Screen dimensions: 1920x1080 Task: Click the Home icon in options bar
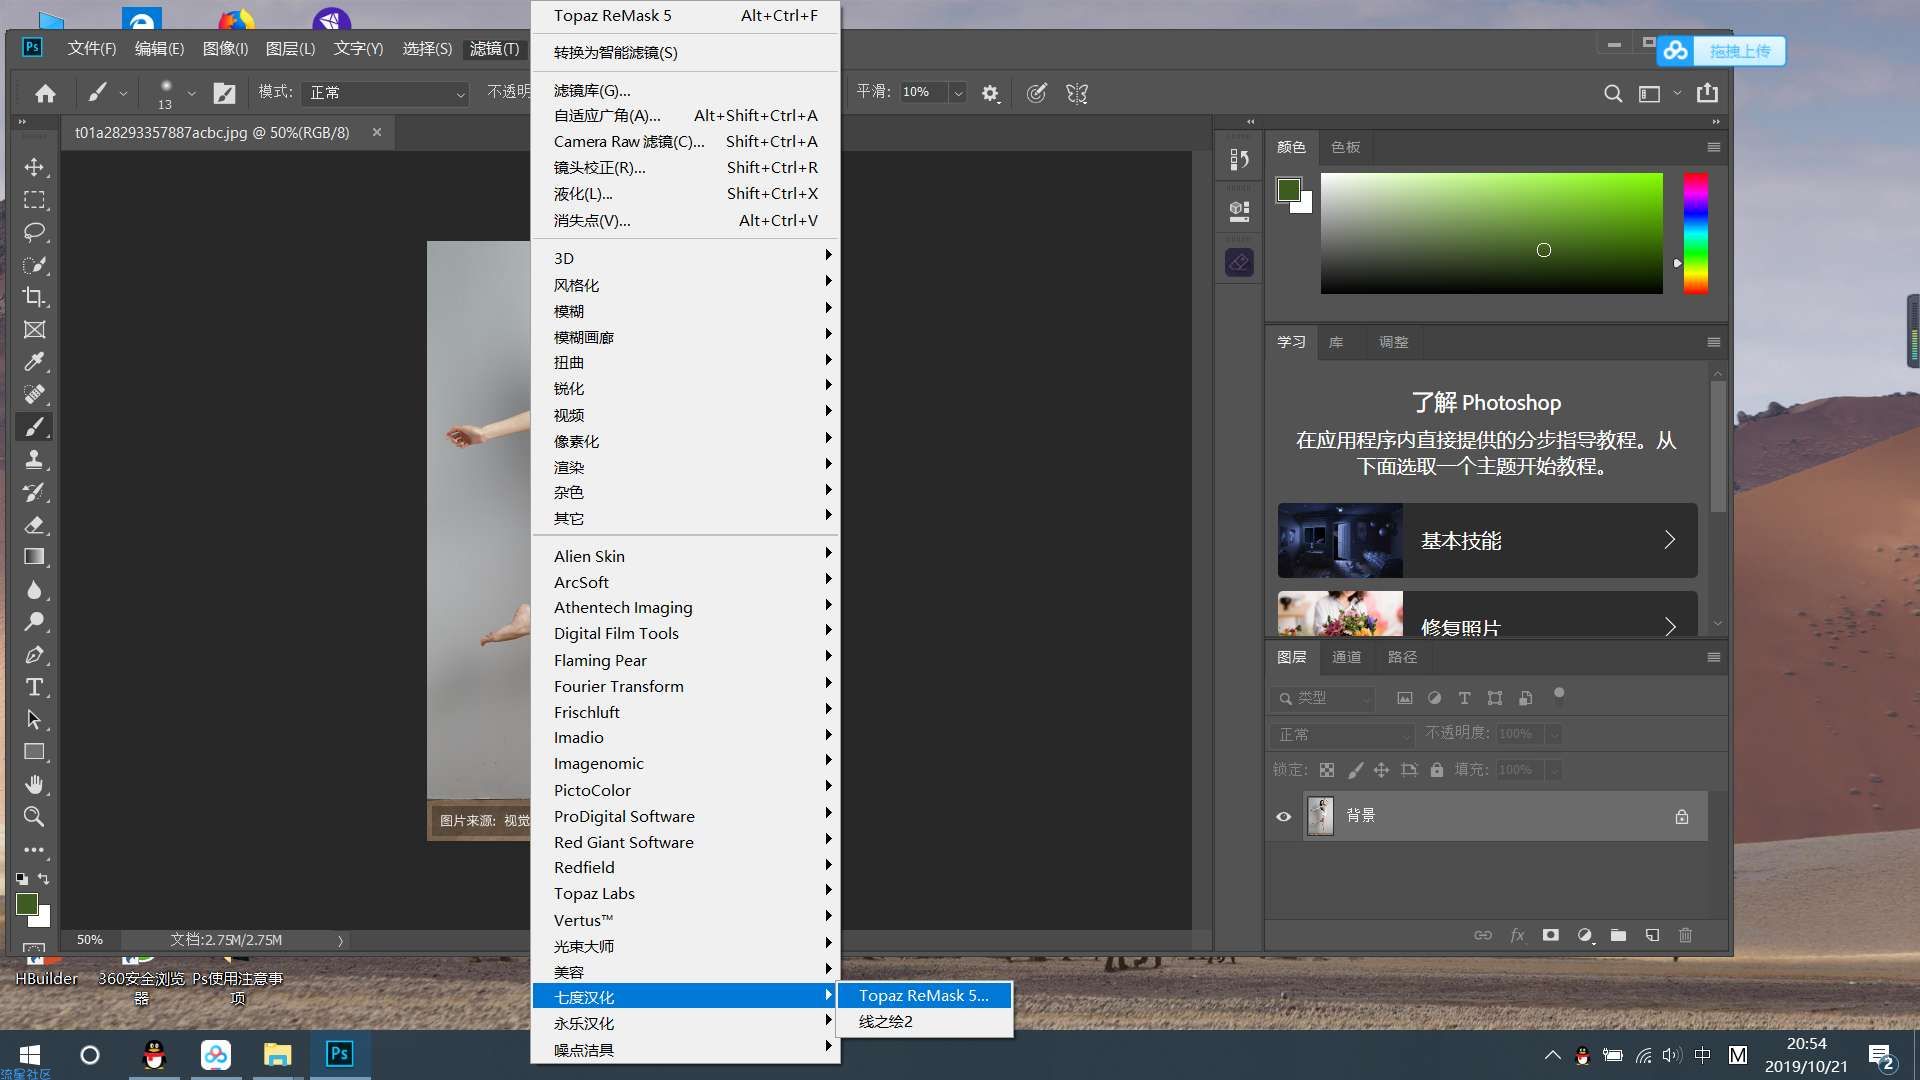coord(45,93)
